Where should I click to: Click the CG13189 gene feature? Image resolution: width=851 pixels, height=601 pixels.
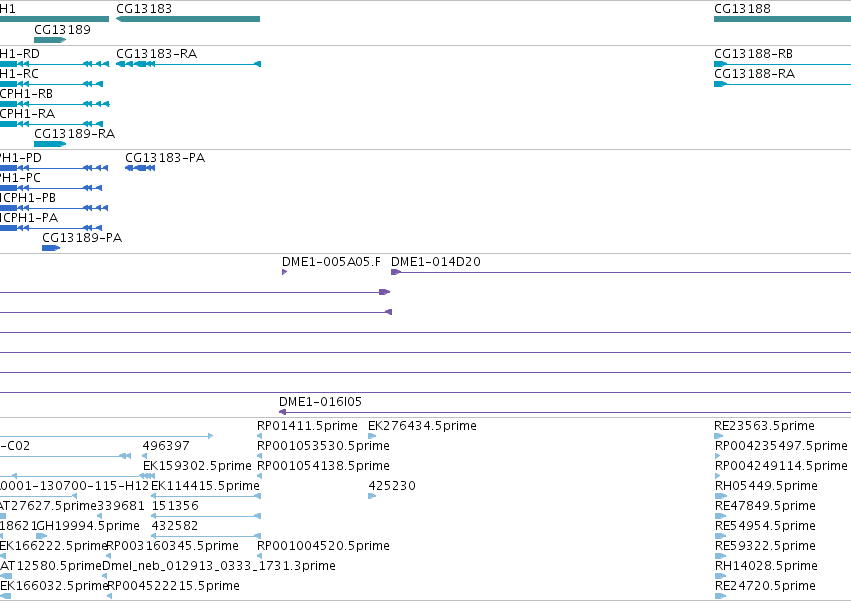[x=50, y=40]
